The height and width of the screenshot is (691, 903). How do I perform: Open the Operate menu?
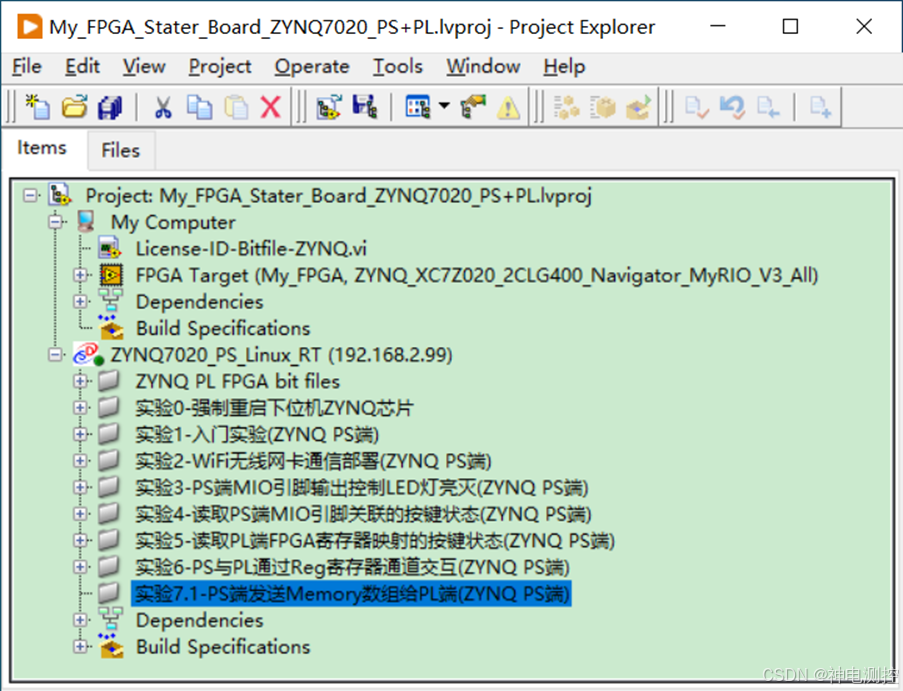coord(312,67)
